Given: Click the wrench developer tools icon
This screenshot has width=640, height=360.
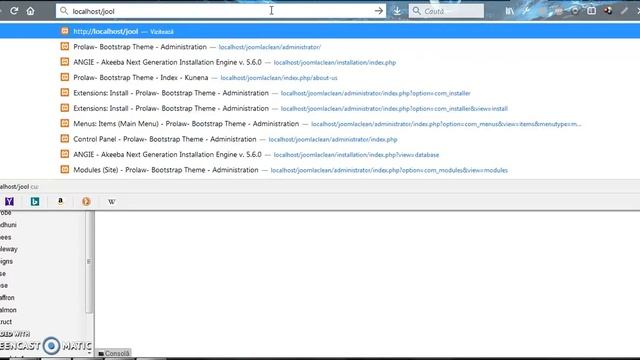Looking at the screenshot, I should point(526,11).
